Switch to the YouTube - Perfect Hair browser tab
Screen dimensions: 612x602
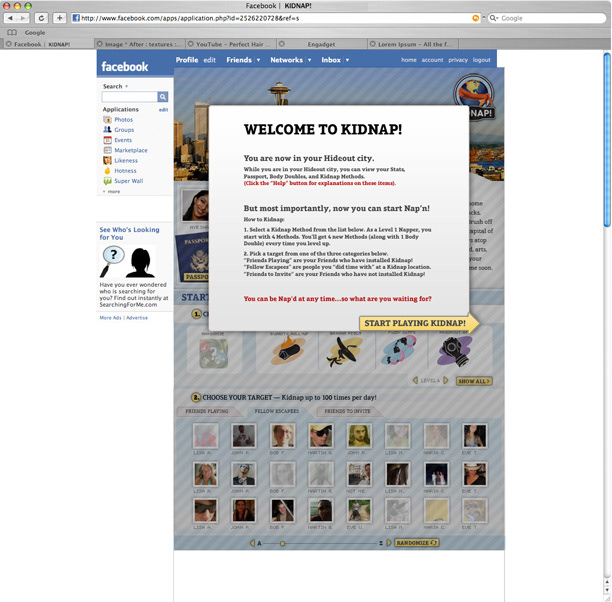click(x=231, y=44)
